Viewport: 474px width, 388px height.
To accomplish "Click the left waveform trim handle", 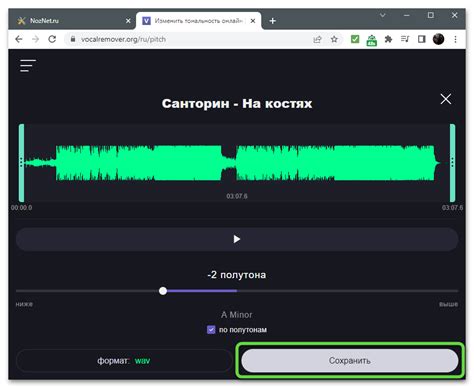I will (x=21, y=163).
